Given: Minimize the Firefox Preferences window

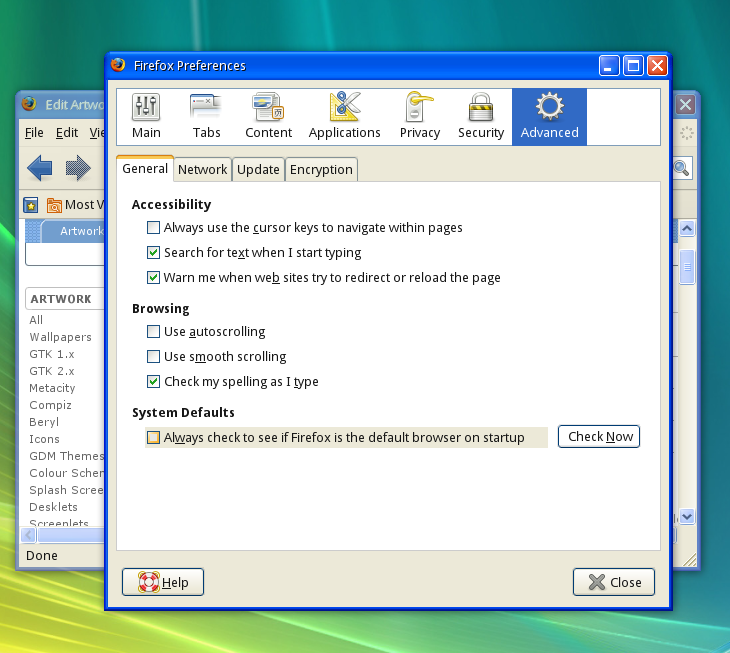Looking at the screenshot, I should point(609,66).
